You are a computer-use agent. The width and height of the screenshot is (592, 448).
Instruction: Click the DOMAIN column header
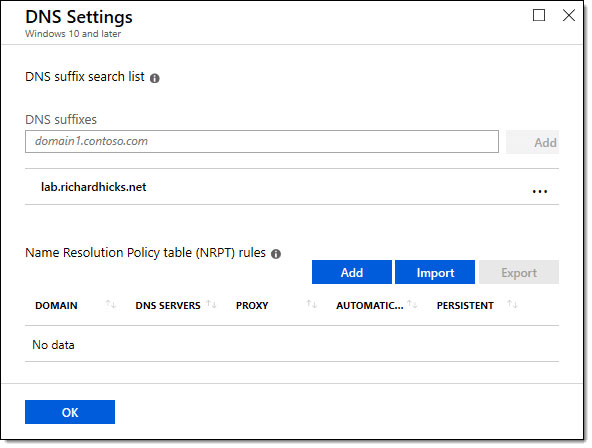coord(56,305)
